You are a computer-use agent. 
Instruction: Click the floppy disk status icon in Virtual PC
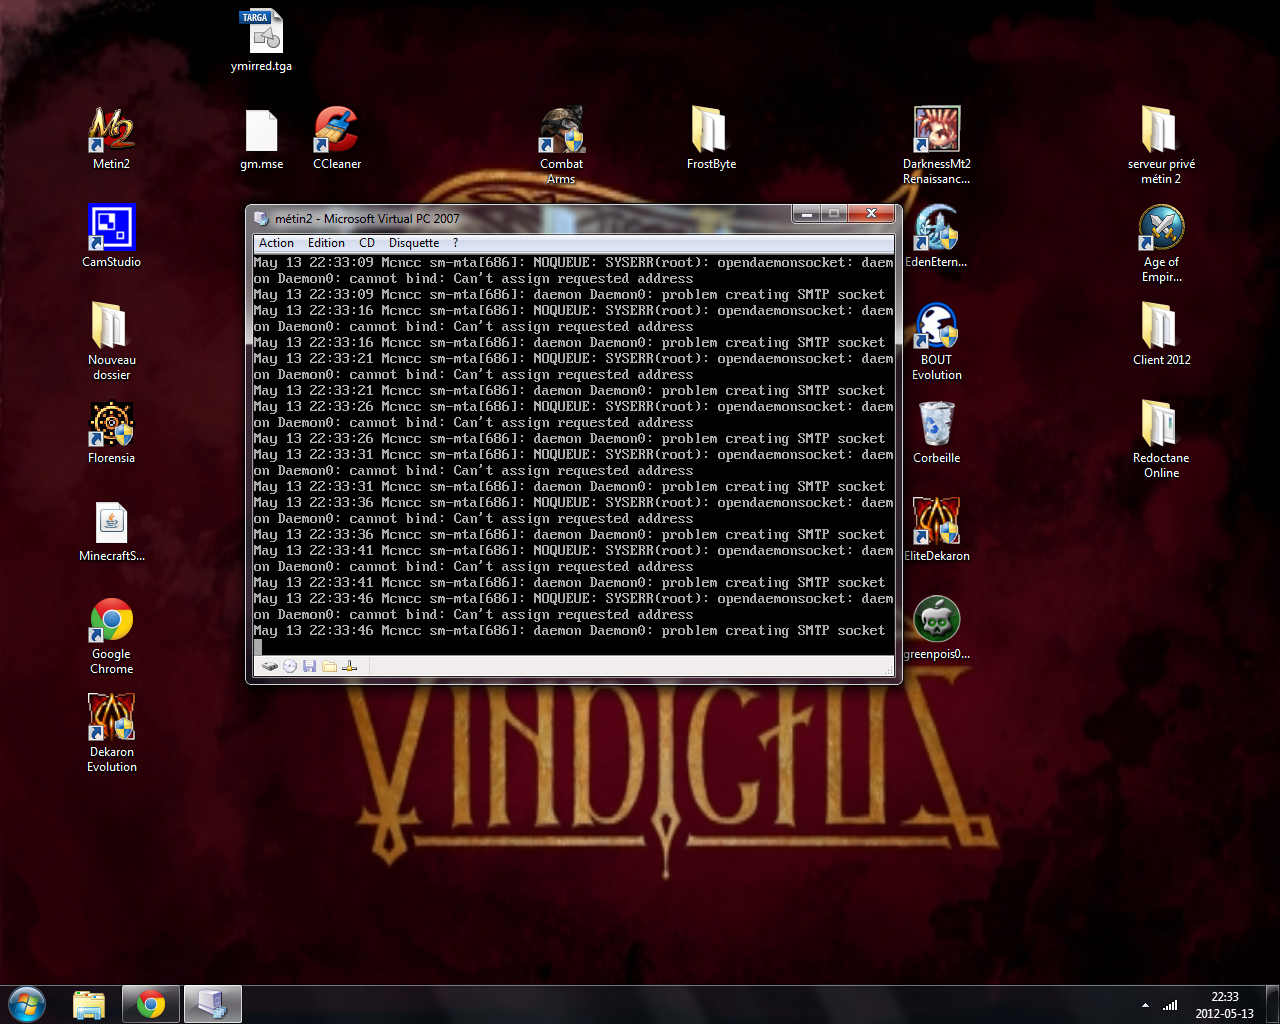coord(310,666)
